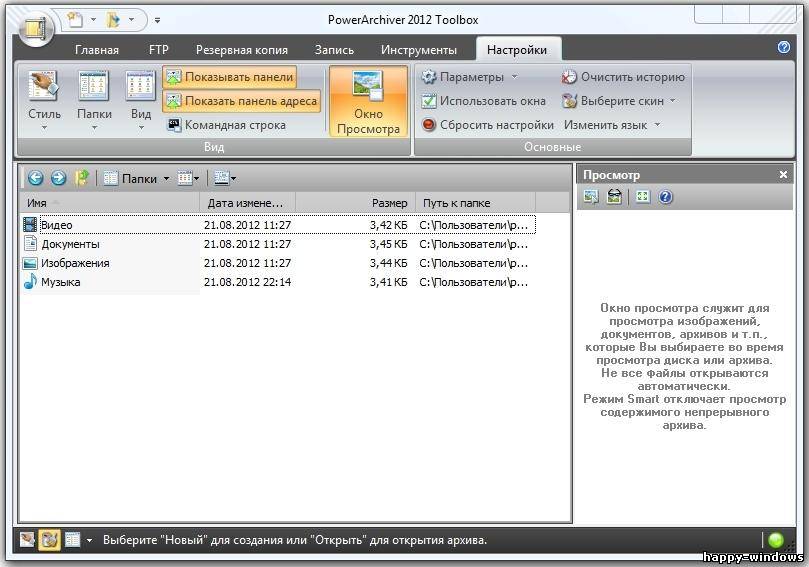Open the Изменить язык dropdown

point(612,125)
